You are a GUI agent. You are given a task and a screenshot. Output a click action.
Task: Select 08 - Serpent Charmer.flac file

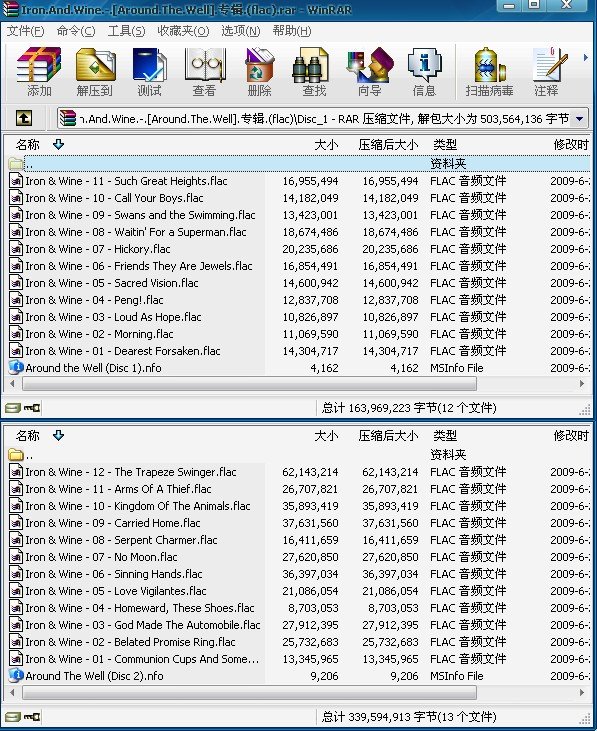pos(121,540)
